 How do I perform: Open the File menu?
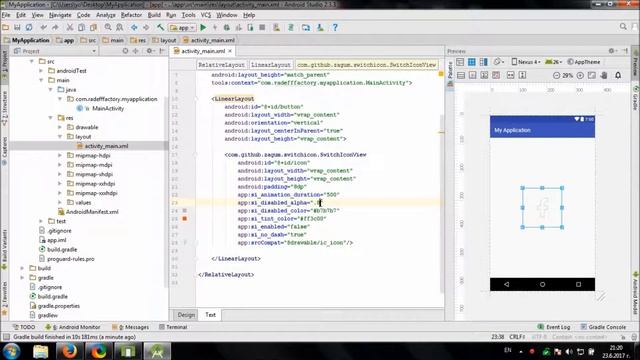click(x=6, y=15)
